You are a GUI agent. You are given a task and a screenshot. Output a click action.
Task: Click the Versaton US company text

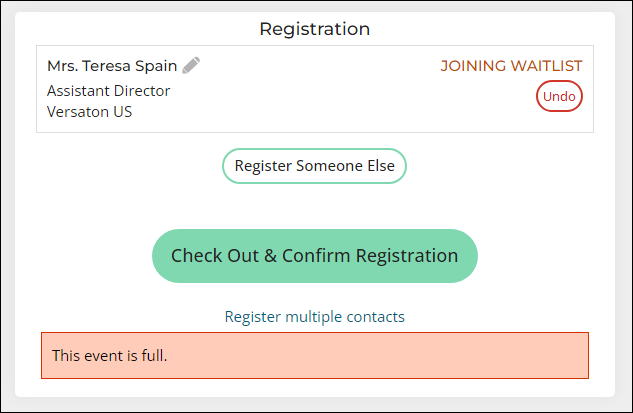pos(89,112)
